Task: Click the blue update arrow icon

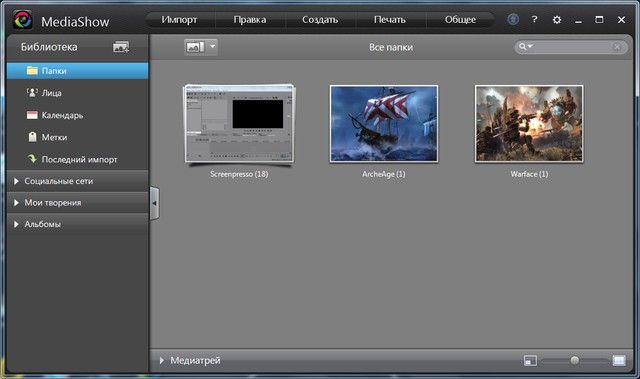Action: [513, 19]
